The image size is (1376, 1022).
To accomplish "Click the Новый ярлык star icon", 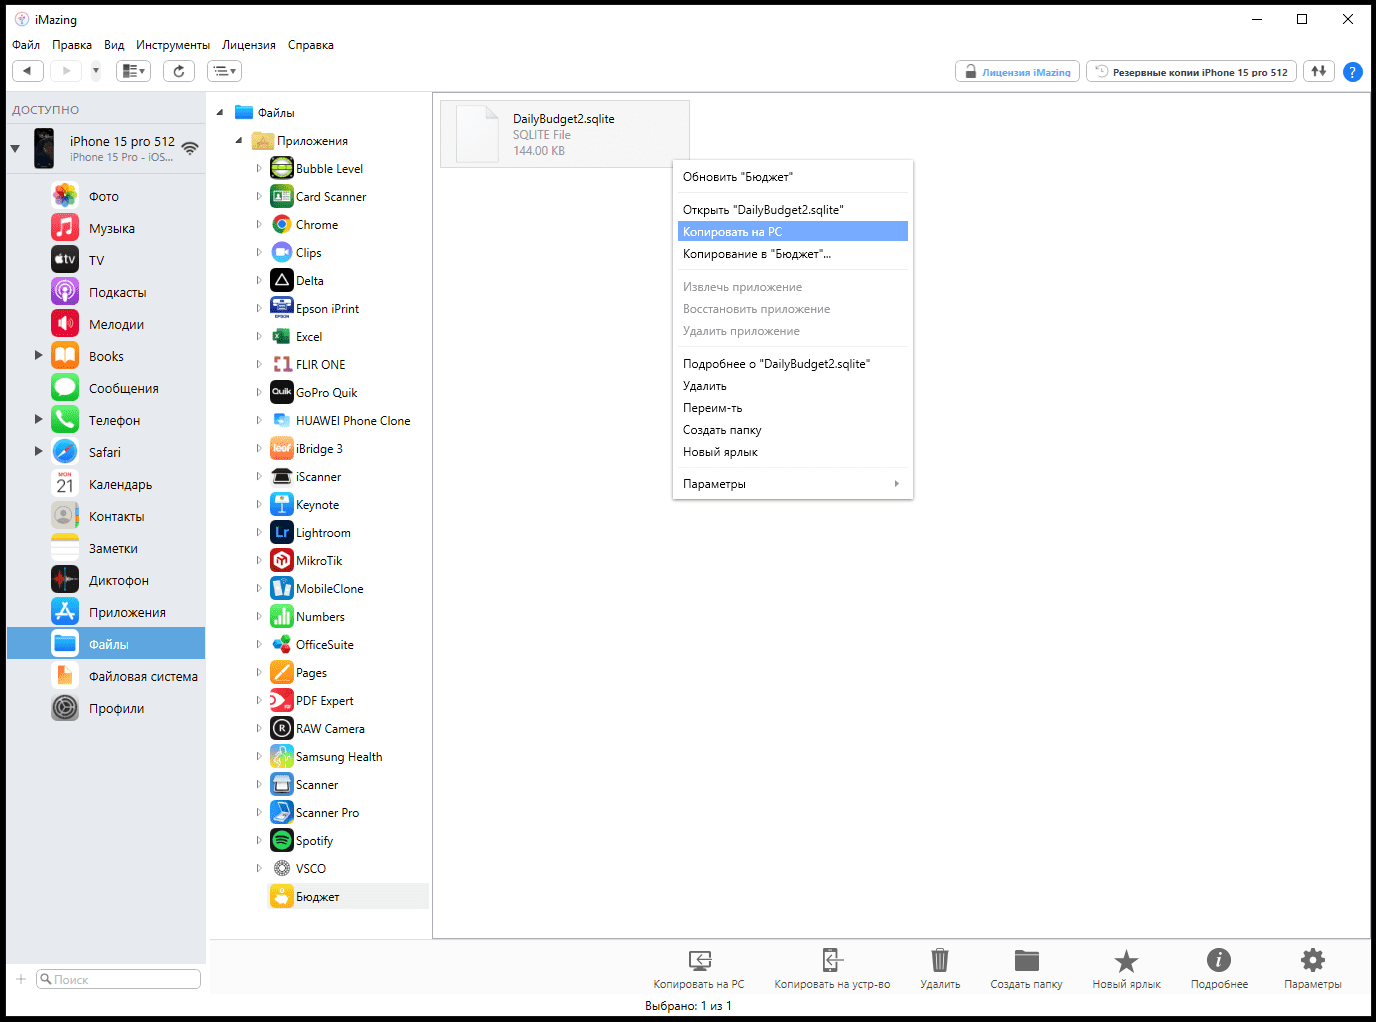I will (x=1126, y=968).
